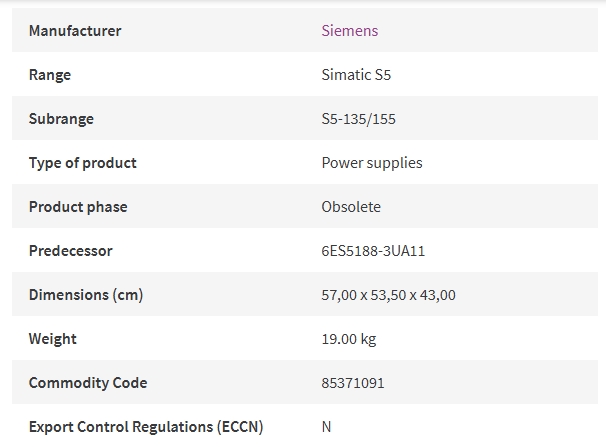Click the Dimensions (cm) label
Image resolution: width=606 pixels, height=447 pixels.
[86, 295]
